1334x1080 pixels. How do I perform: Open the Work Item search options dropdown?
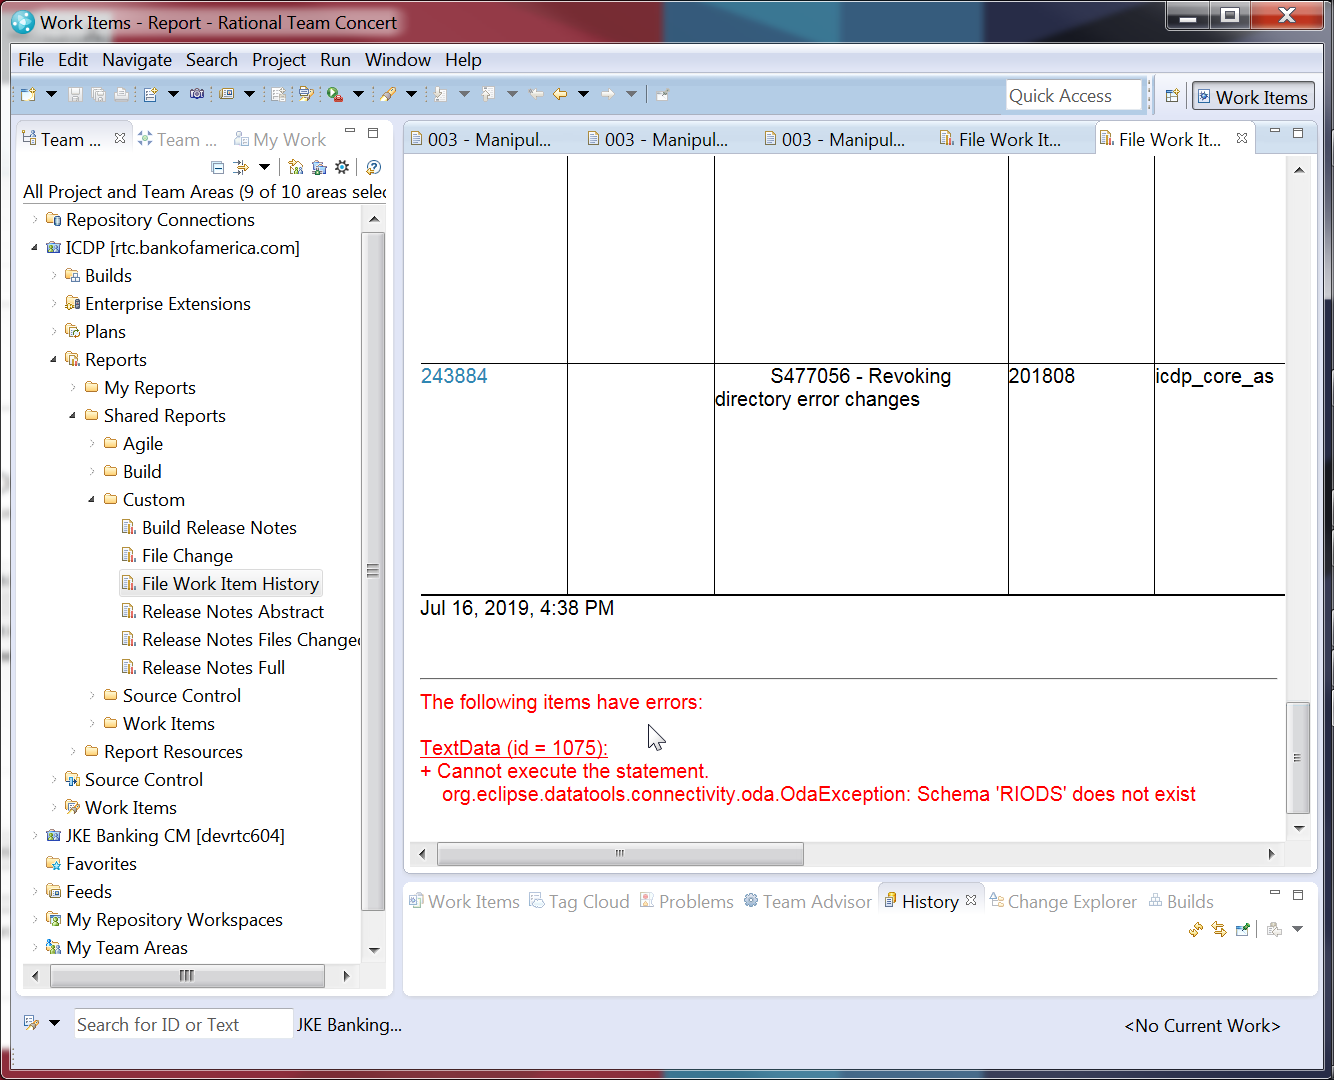(54, 1023)
